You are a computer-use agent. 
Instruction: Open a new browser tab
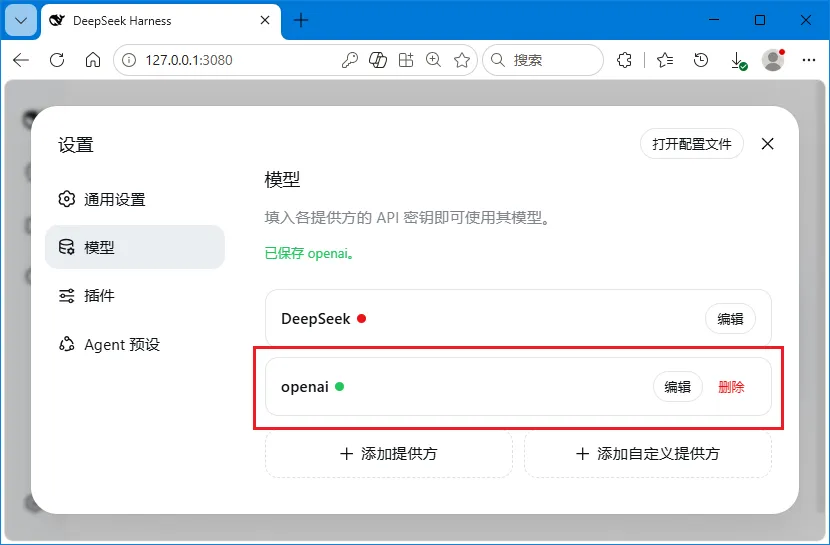click(301, 21)
